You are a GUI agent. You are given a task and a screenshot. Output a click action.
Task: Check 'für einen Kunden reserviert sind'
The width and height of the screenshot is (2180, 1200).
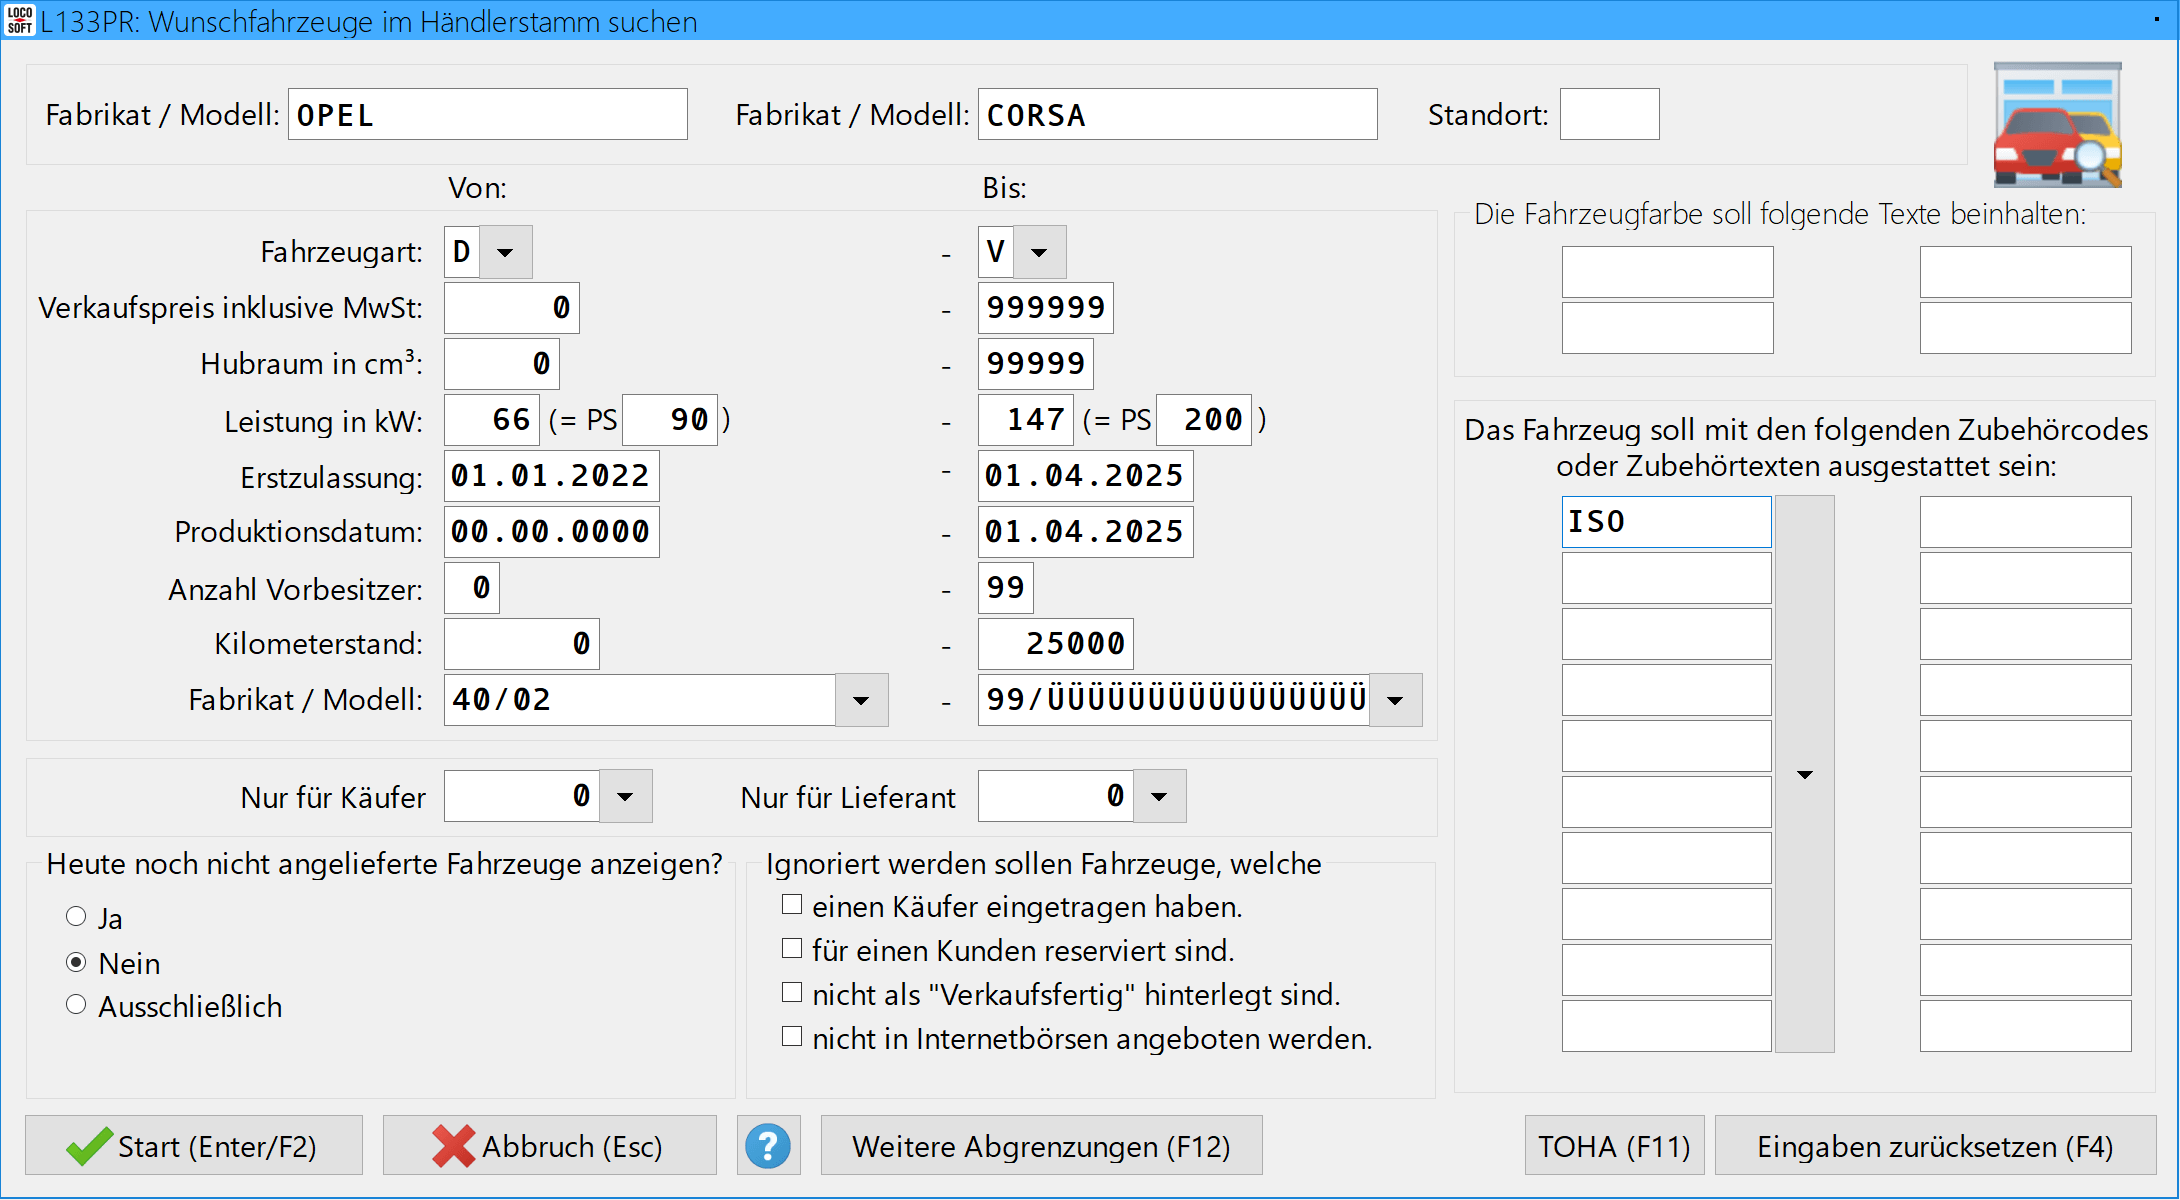(x=792, y=948)
